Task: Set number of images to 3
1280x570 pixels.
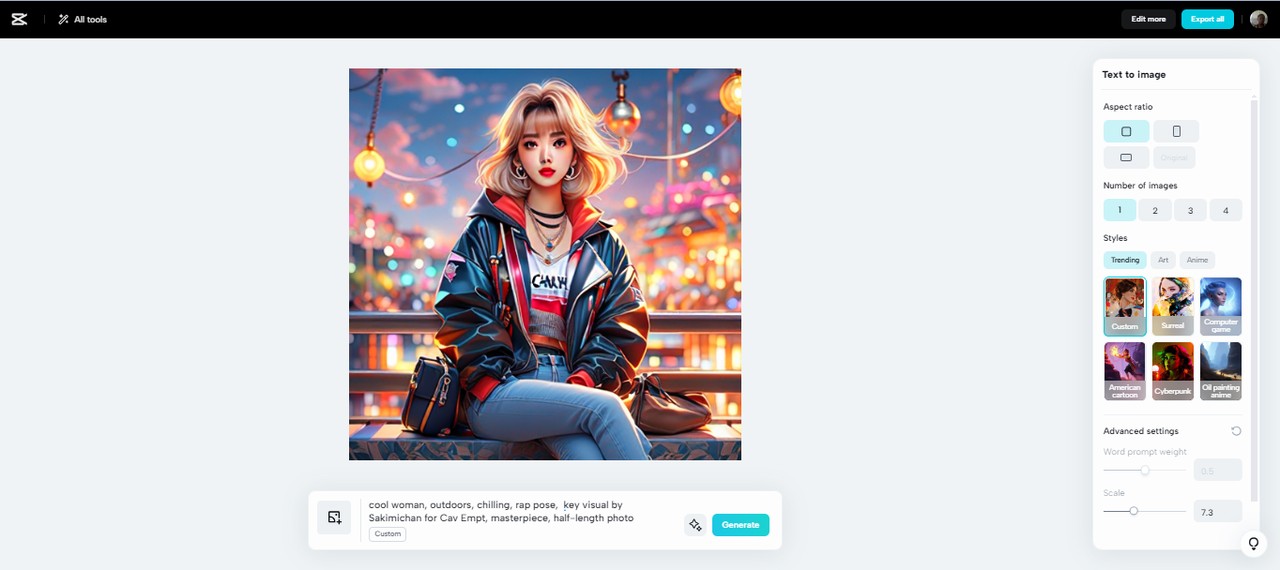Action: click(1190, 210)
